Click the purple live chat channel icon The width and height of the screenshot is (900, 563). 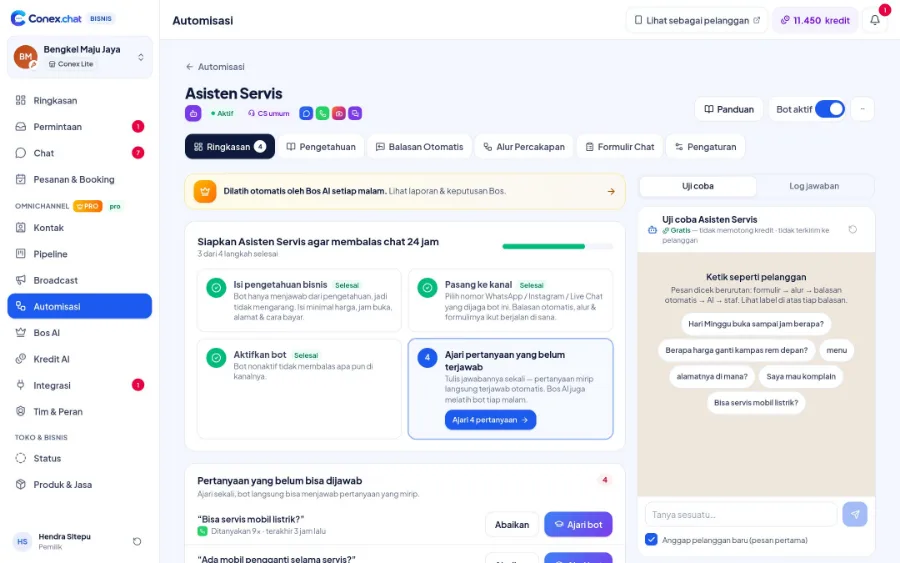point(355,114)
